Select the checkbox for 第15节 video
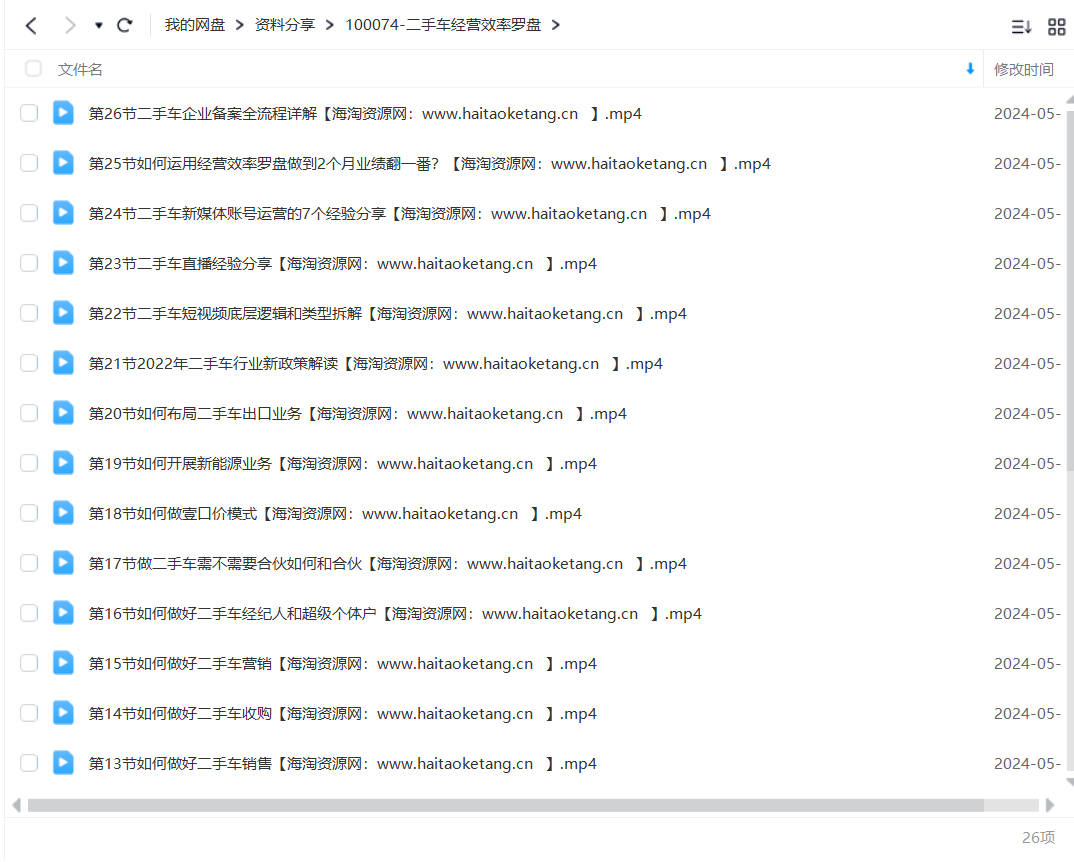The image size is (1074, 862). click(x=29, y=663)
